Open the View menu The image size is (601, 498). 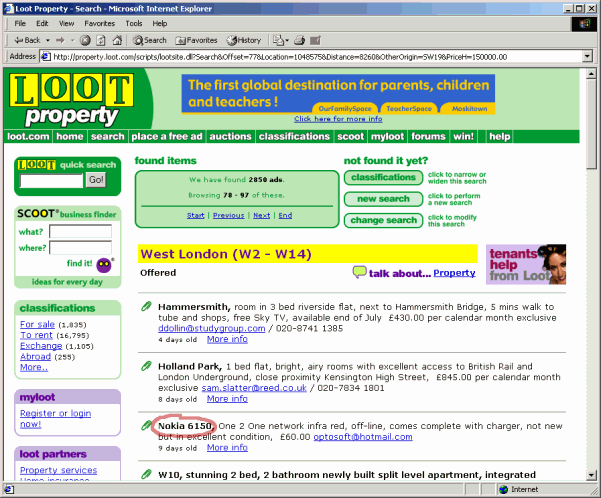[66, 24]
